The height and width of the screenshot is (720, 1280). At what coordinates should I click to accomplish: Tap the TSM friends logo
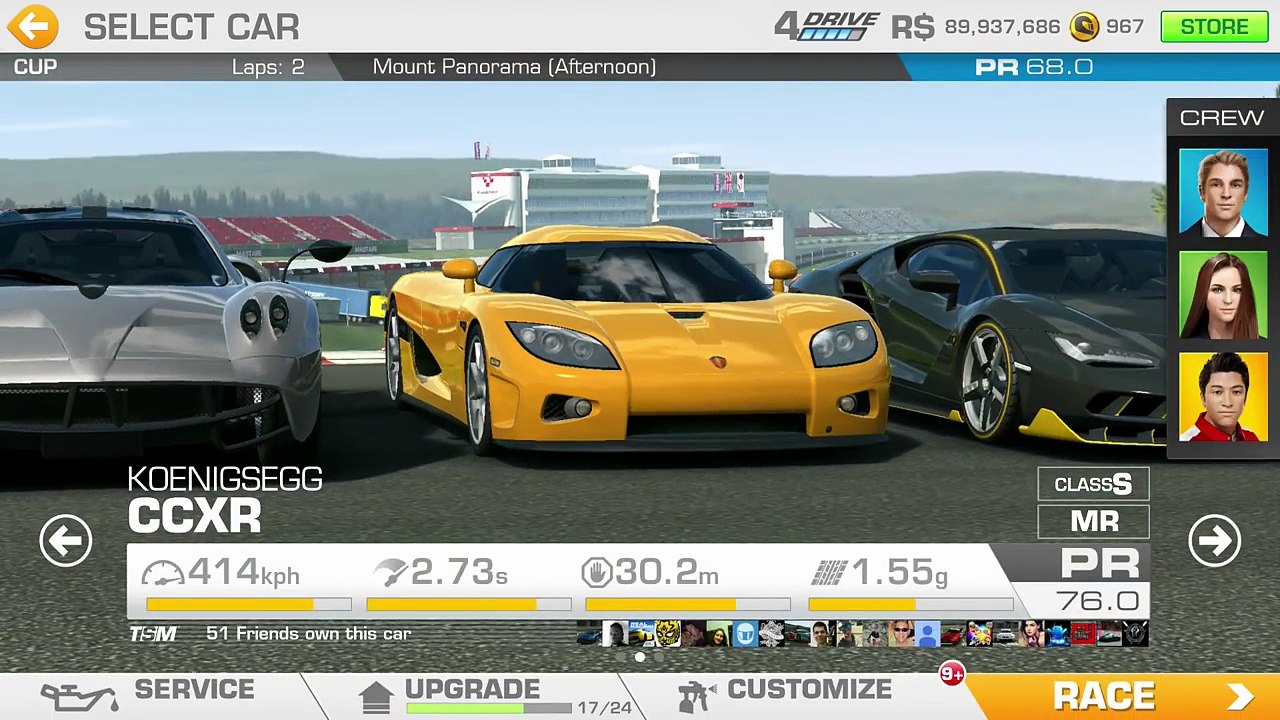153,634
